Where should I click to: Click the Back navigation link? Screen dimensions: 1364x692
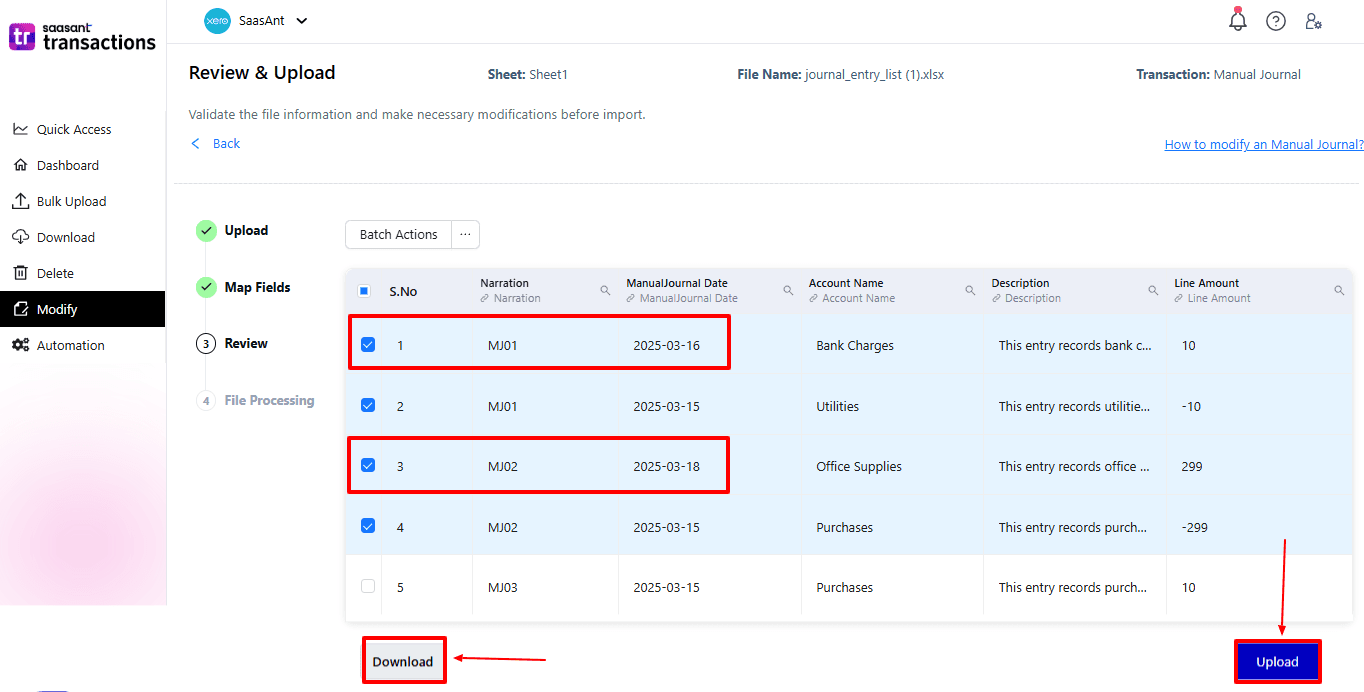tap(226, 144)
